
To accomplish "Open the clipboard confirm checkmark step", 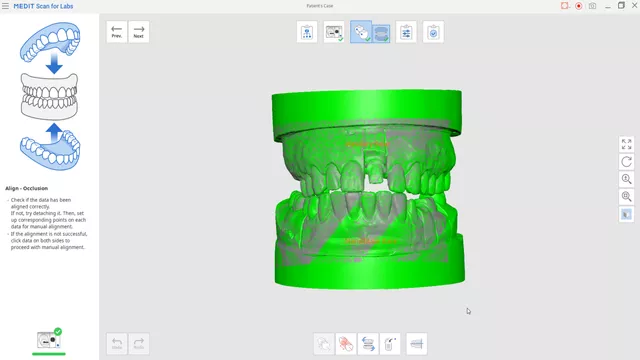I will [433, 32].
